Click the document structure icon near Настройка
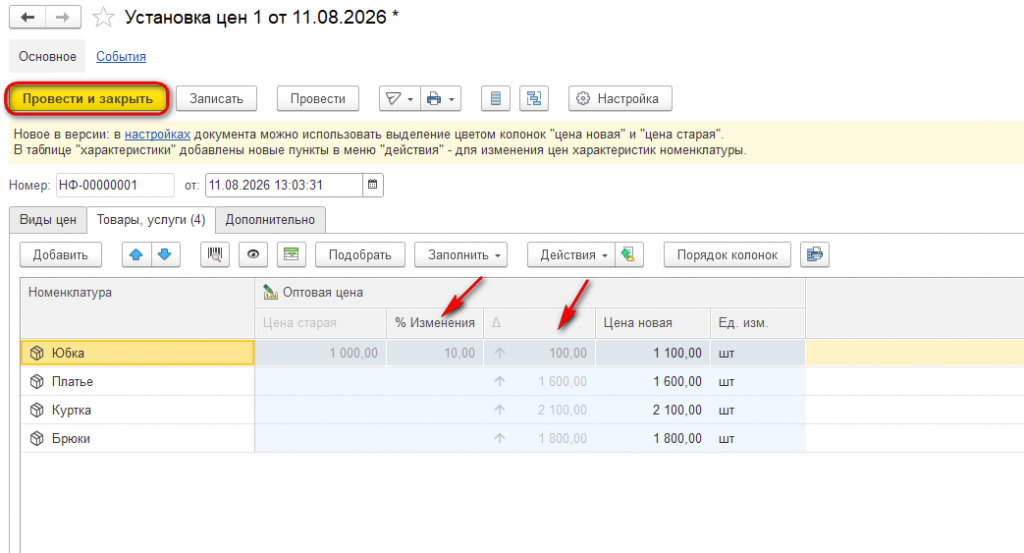The image size is (1024, 553). point(534,99)
